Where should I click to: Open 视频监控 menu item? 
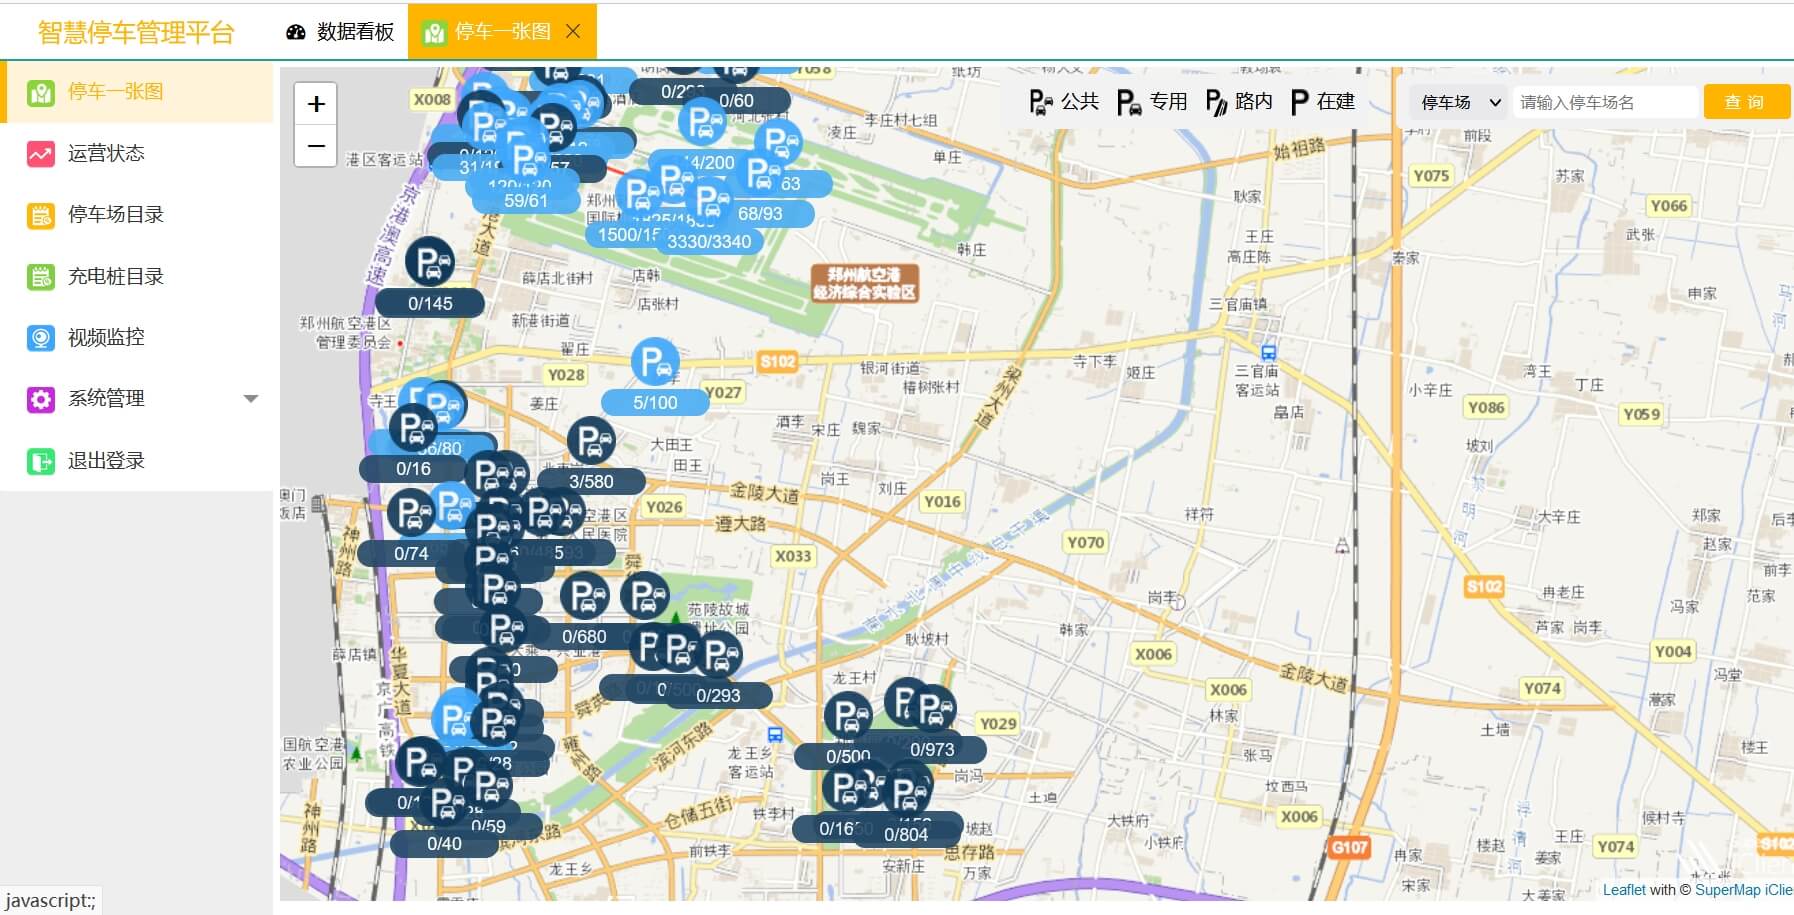click(137, 338)
